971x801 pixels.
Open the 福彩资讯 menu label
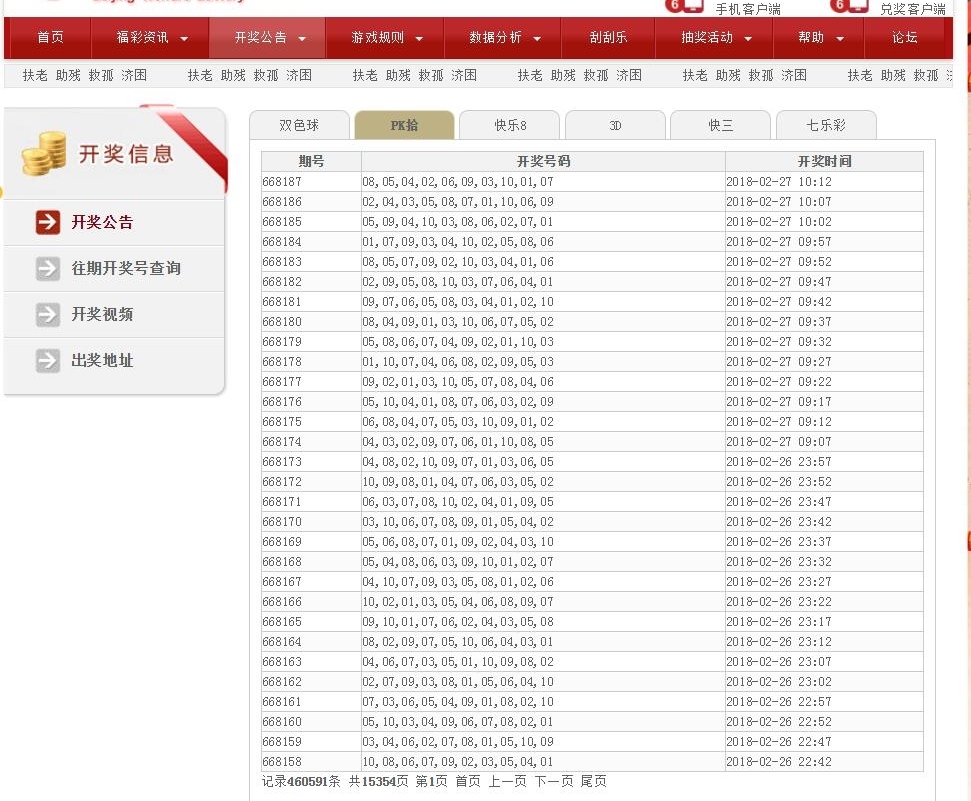pos(142,37)
